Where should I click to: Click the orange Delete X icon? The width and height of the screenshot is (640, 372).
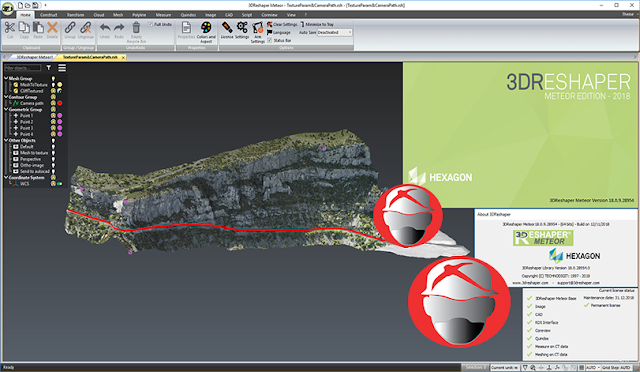[x=52, y=28]
